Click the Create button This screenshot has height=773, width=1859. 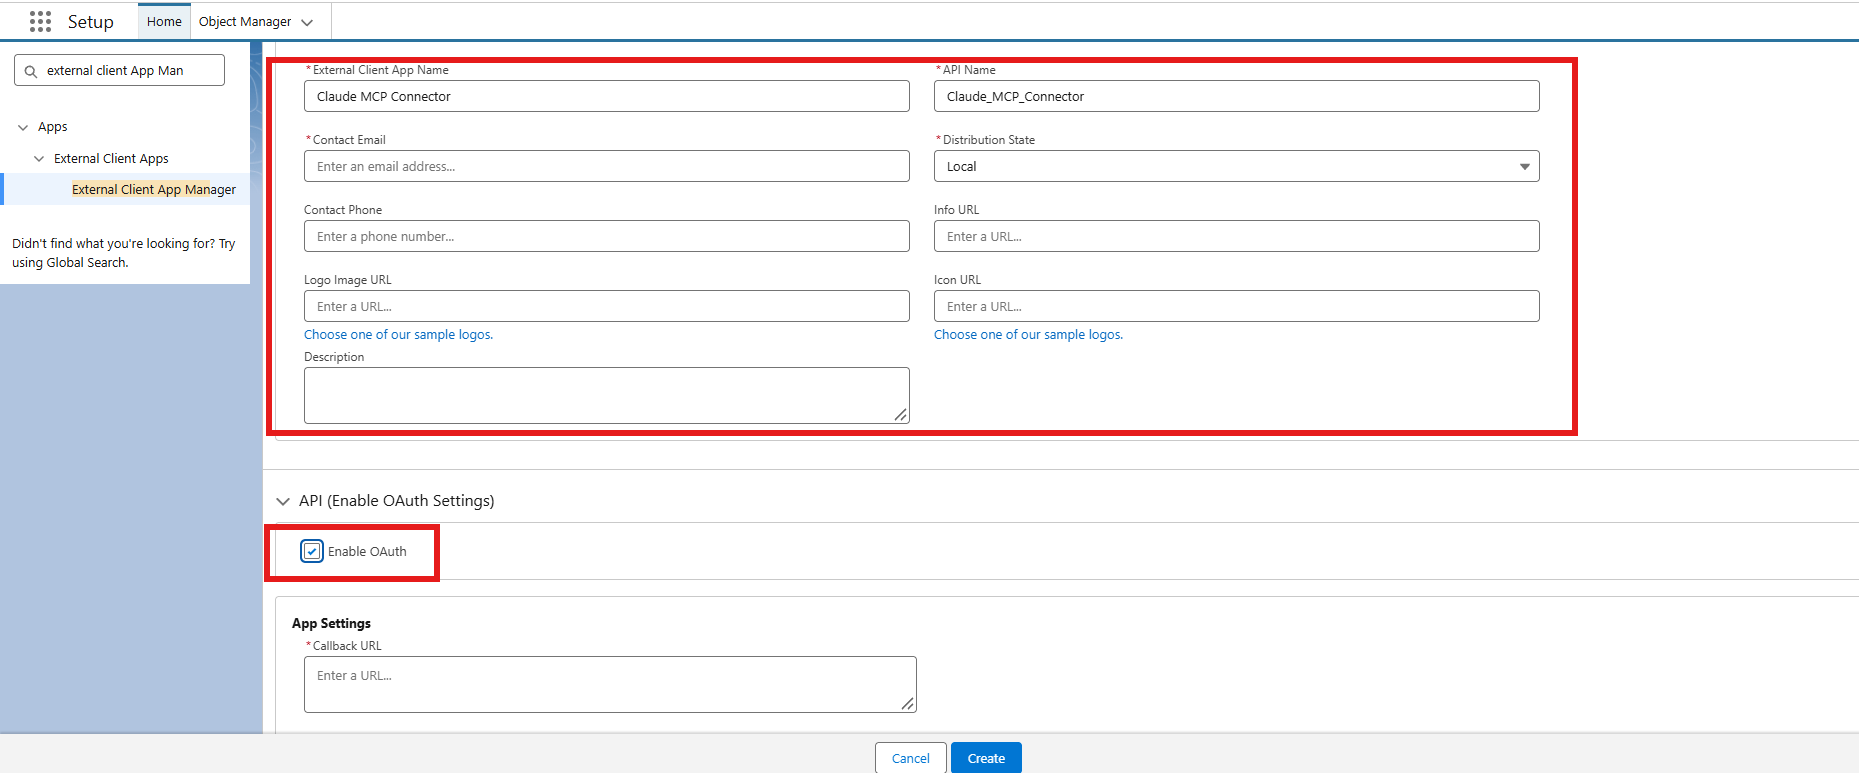tap(986, 758)
